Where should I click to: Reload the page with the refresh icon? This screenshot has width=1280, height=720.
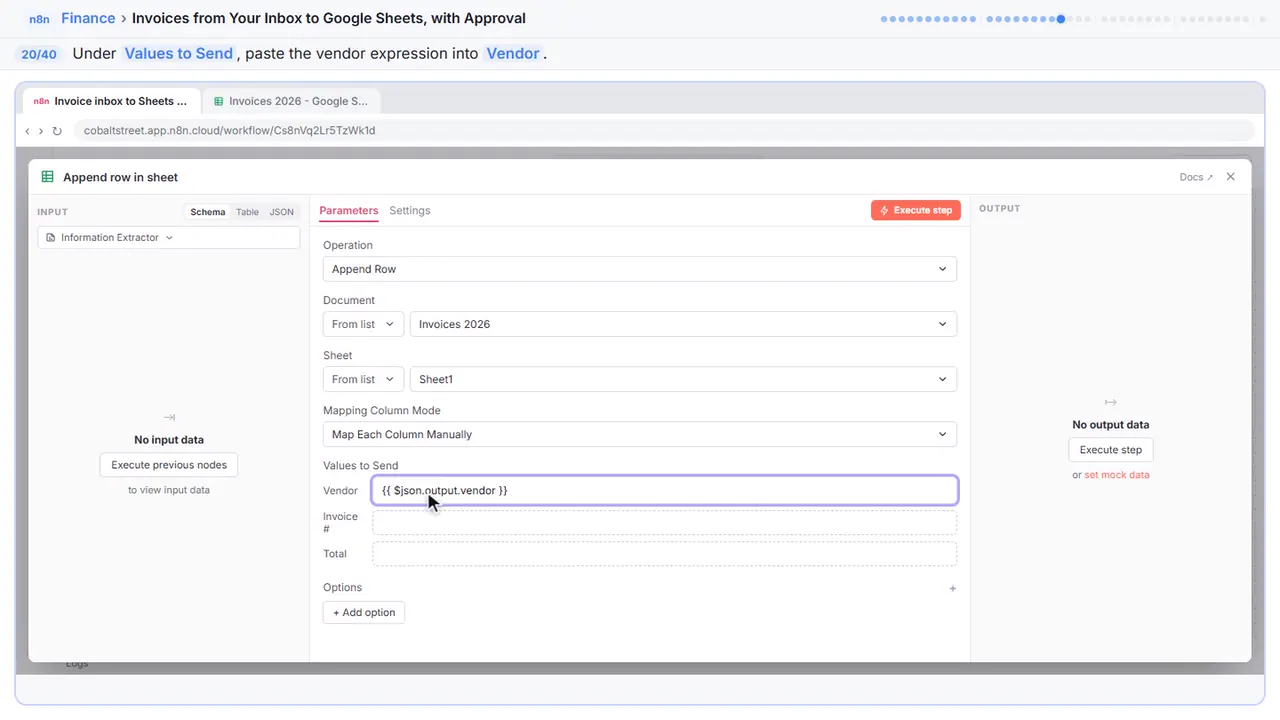57,131
